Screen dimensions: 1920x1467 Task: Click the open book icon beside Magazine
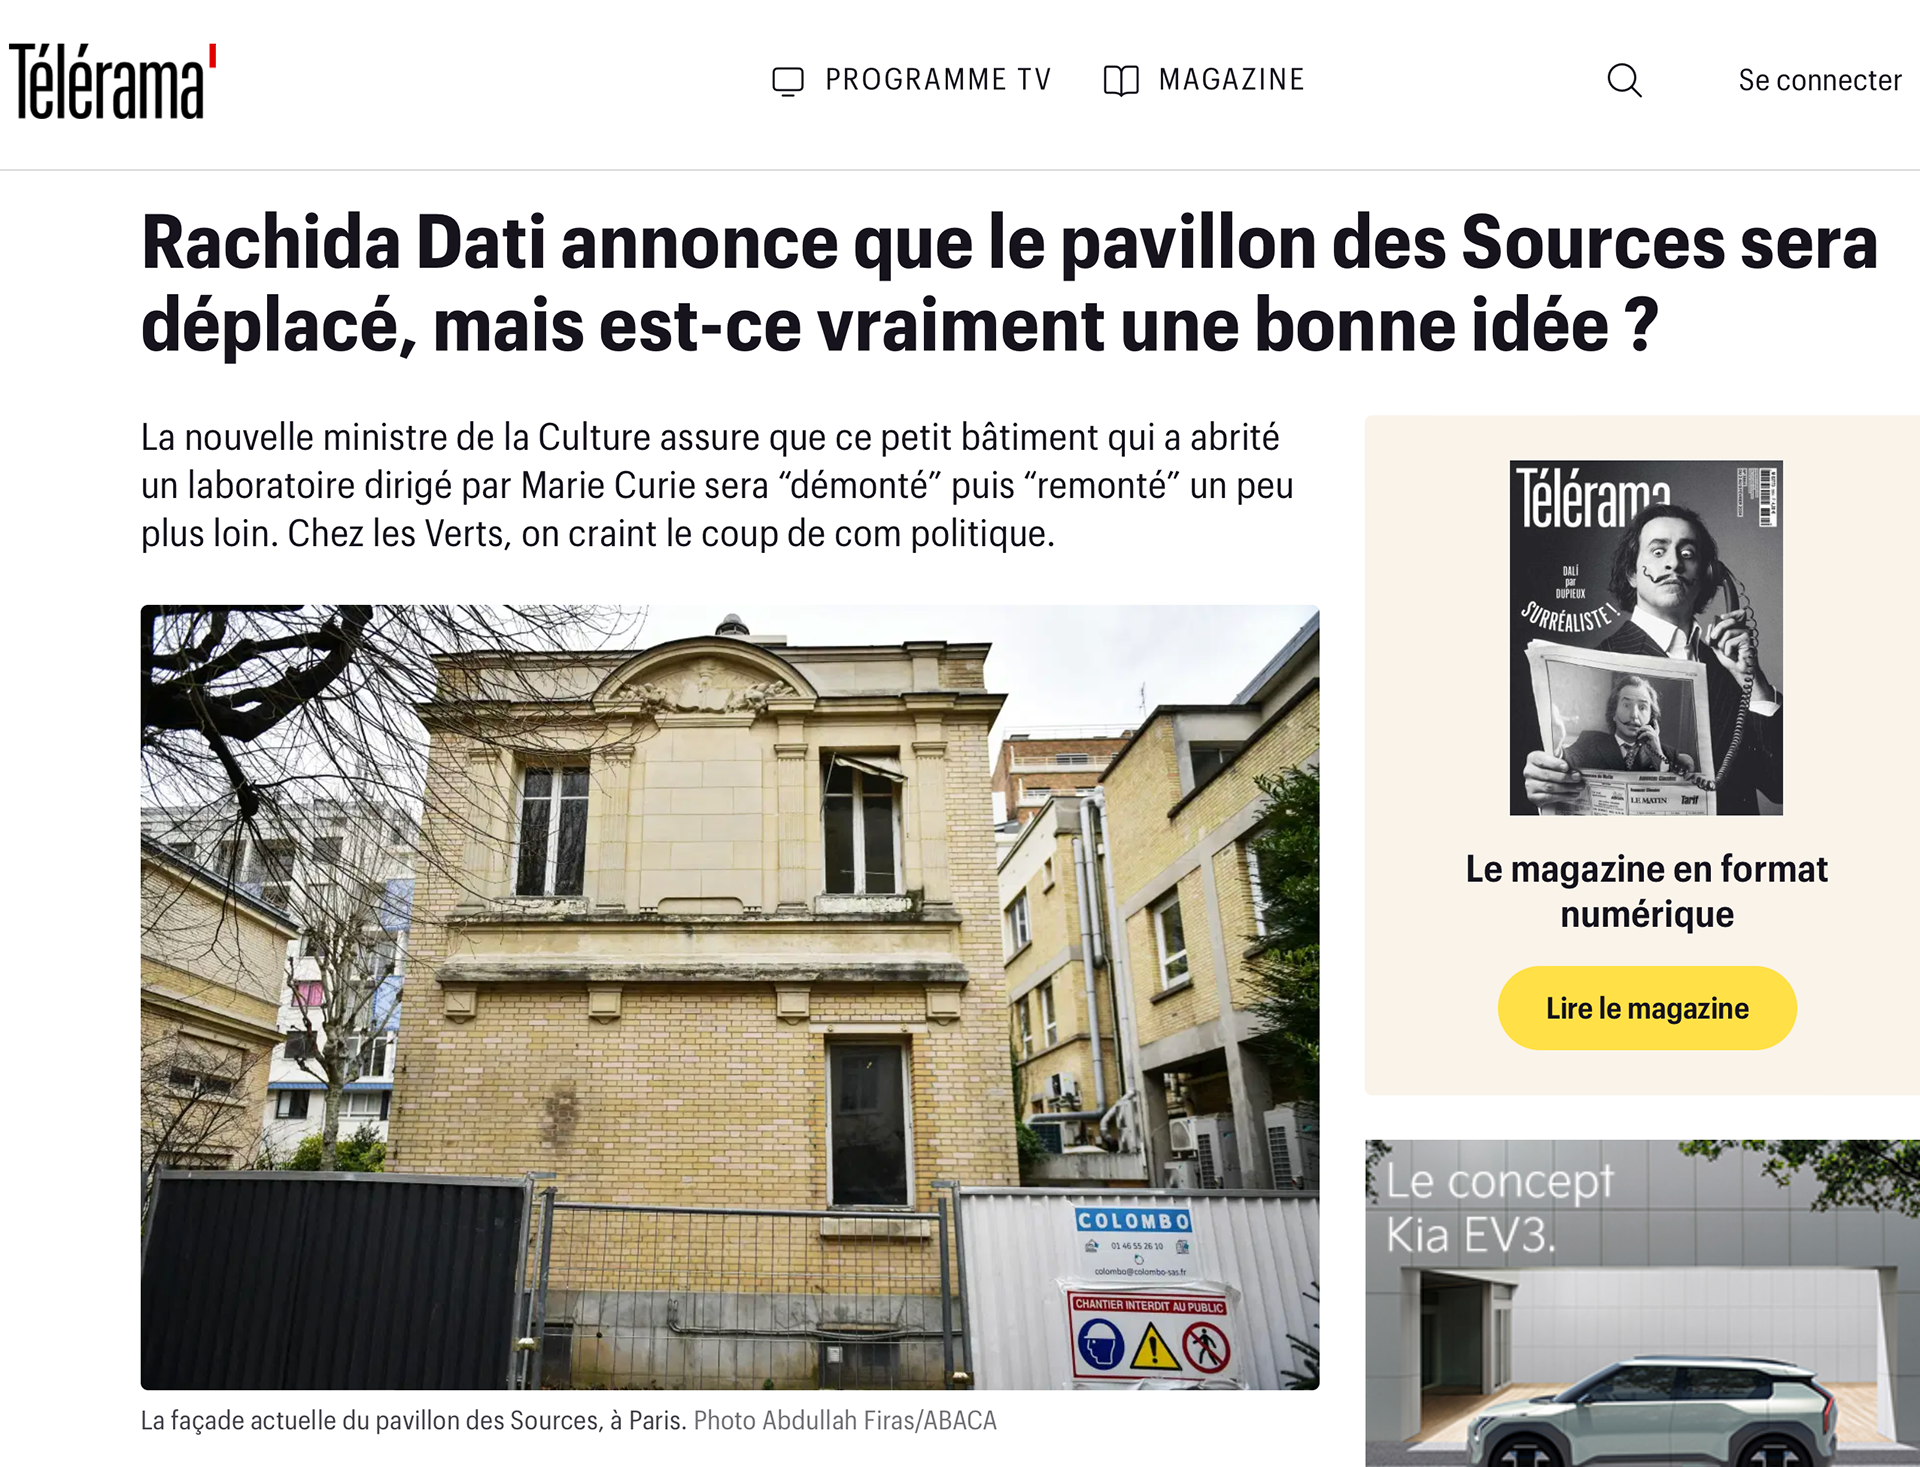[x=1121, y=81]
